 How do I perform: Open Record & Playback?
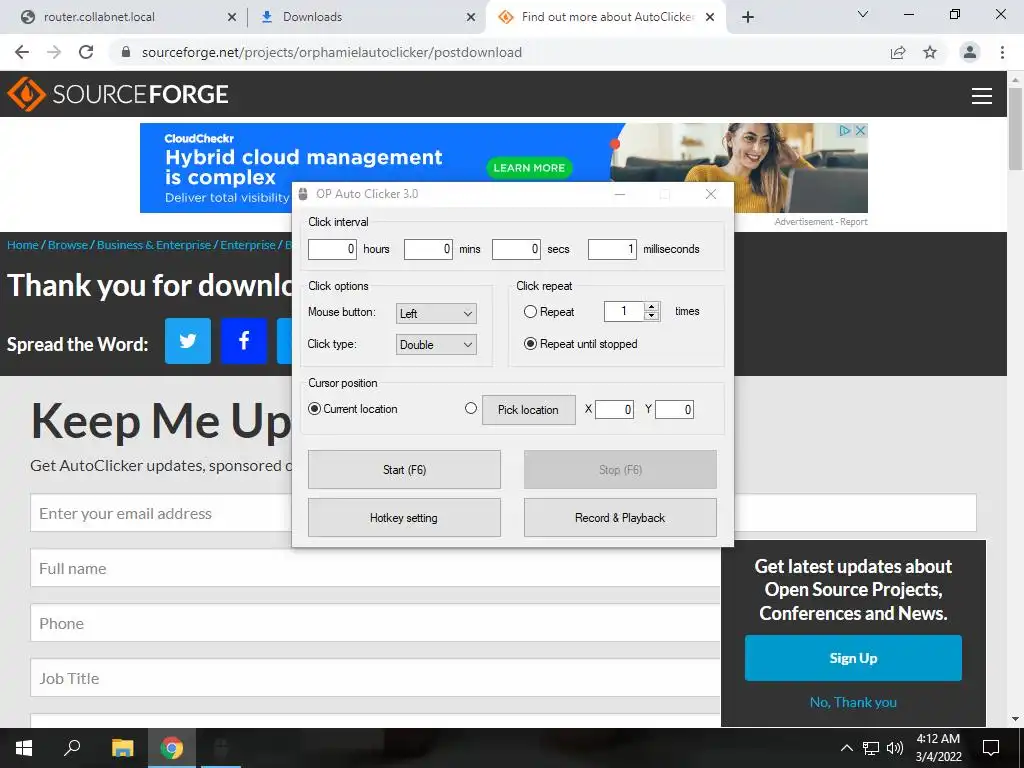click(x=620, y=518)
